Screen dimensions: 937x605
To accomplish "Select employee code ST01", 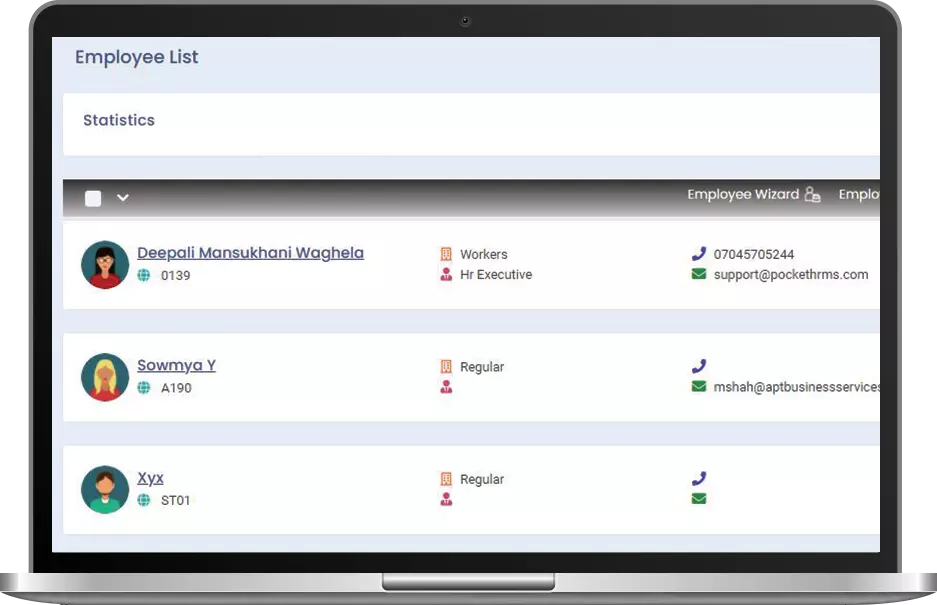I will 175,500.
